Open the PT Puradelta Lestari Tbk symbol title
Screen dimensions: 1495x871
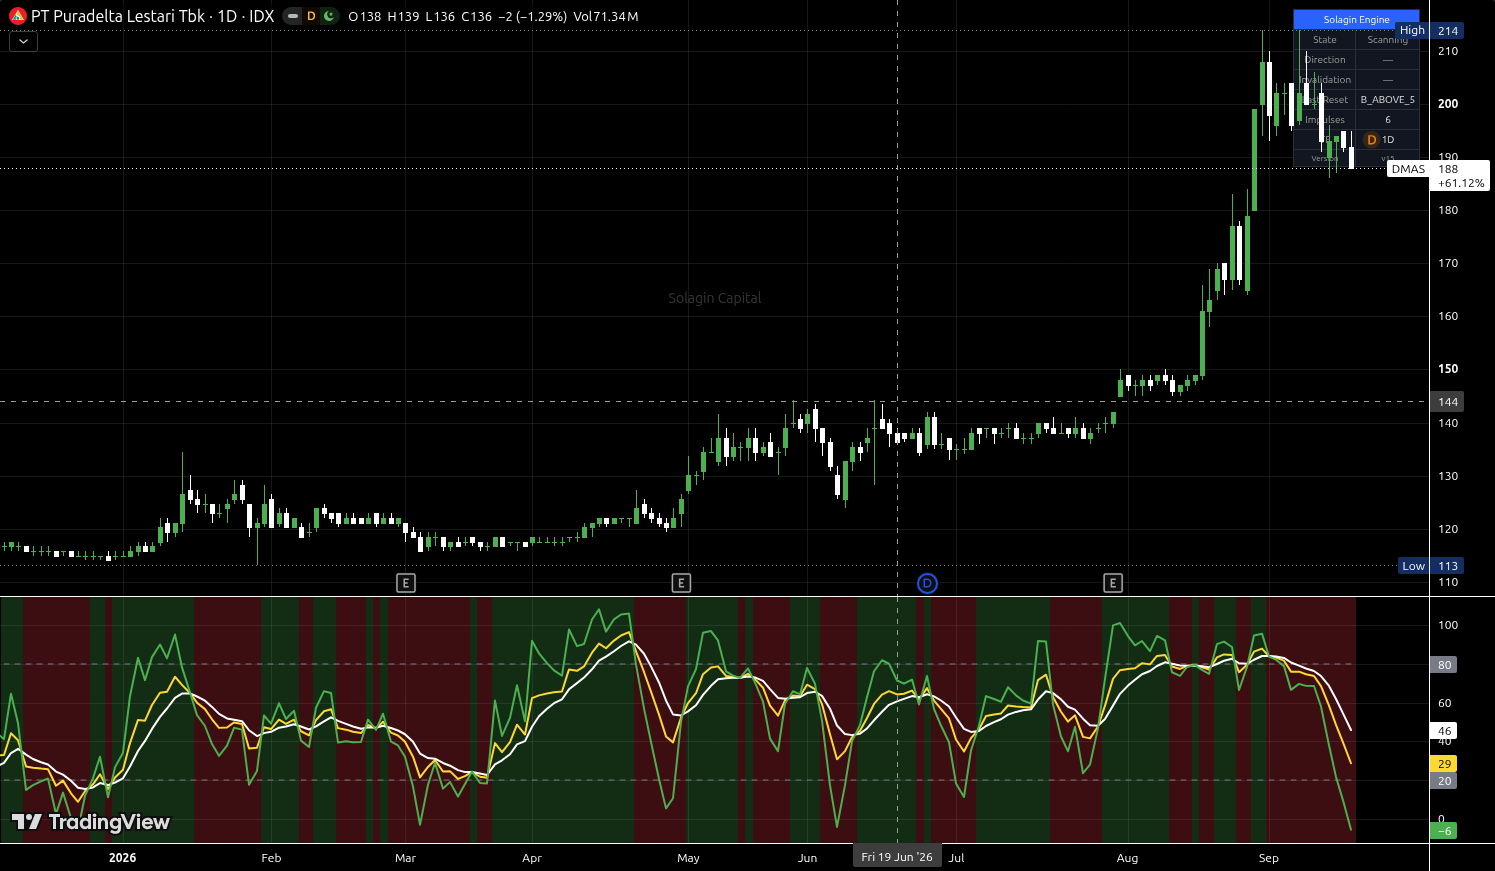pos(152,16)
